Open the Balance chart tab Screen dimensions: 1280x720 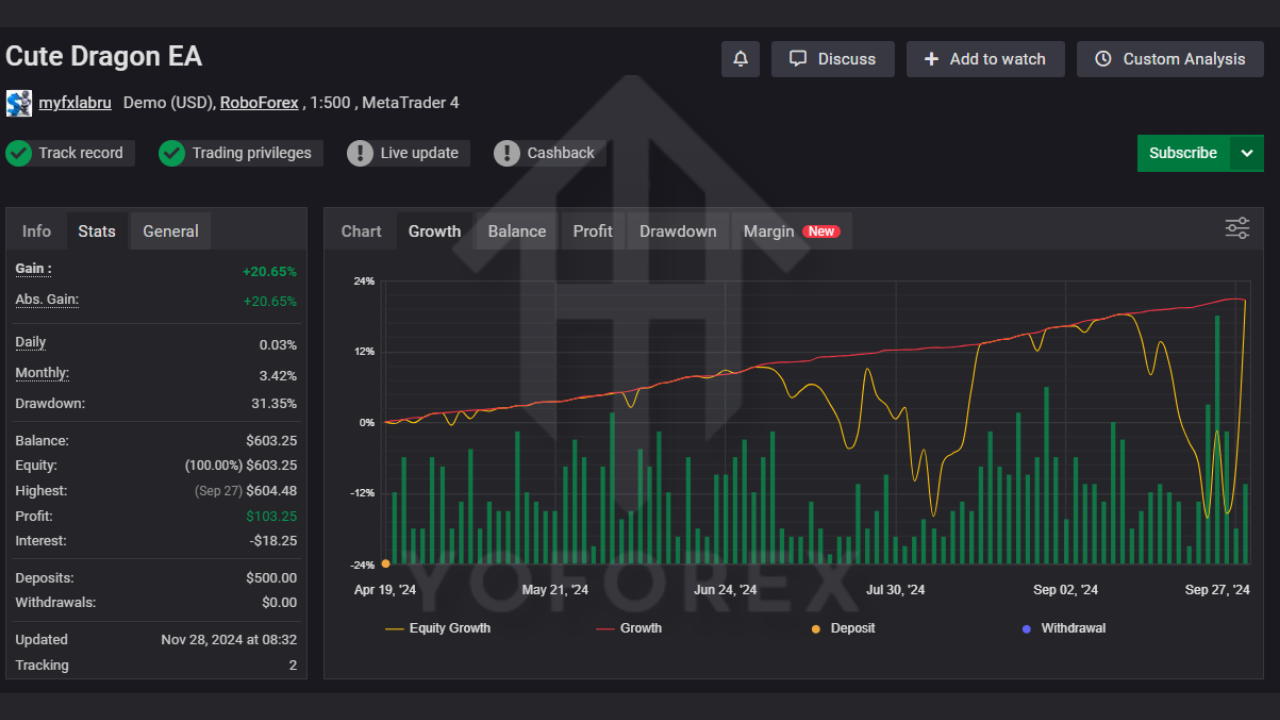click(517, 231)
